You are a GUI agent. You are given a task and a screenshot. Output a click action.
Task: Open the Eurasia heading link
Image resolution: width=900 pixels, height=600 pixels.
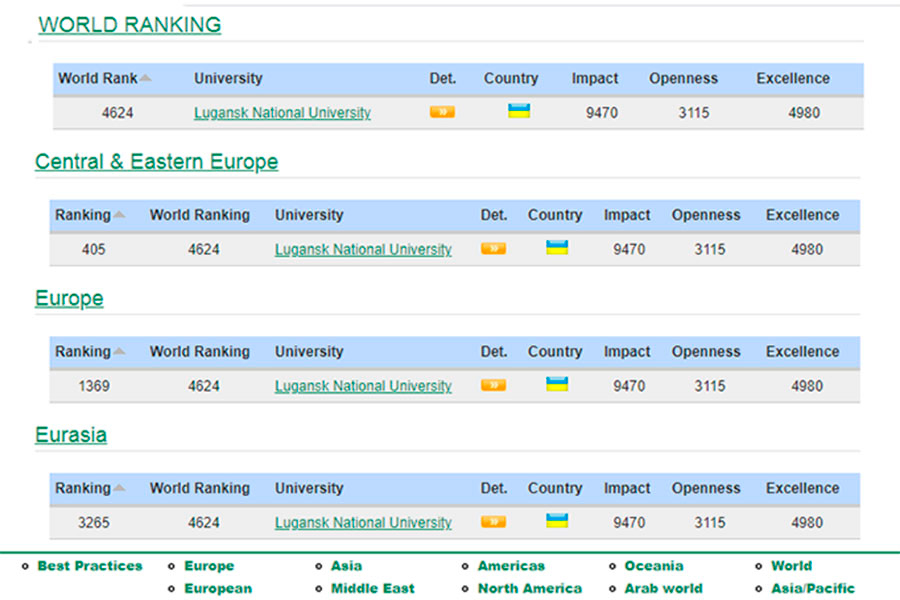(x=71, y=435)
